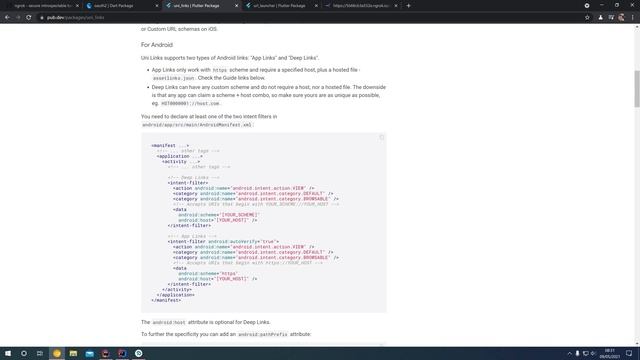Open the browser extensions icon
The width and height of the screenshot is (640, 360).
[600, 18]
